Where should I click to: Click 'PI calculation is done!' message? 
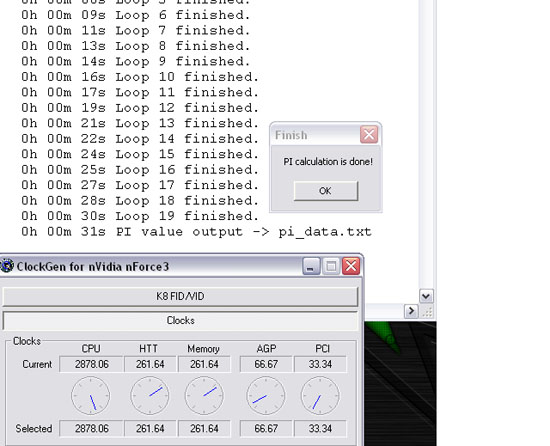click(x=328, y=162)
